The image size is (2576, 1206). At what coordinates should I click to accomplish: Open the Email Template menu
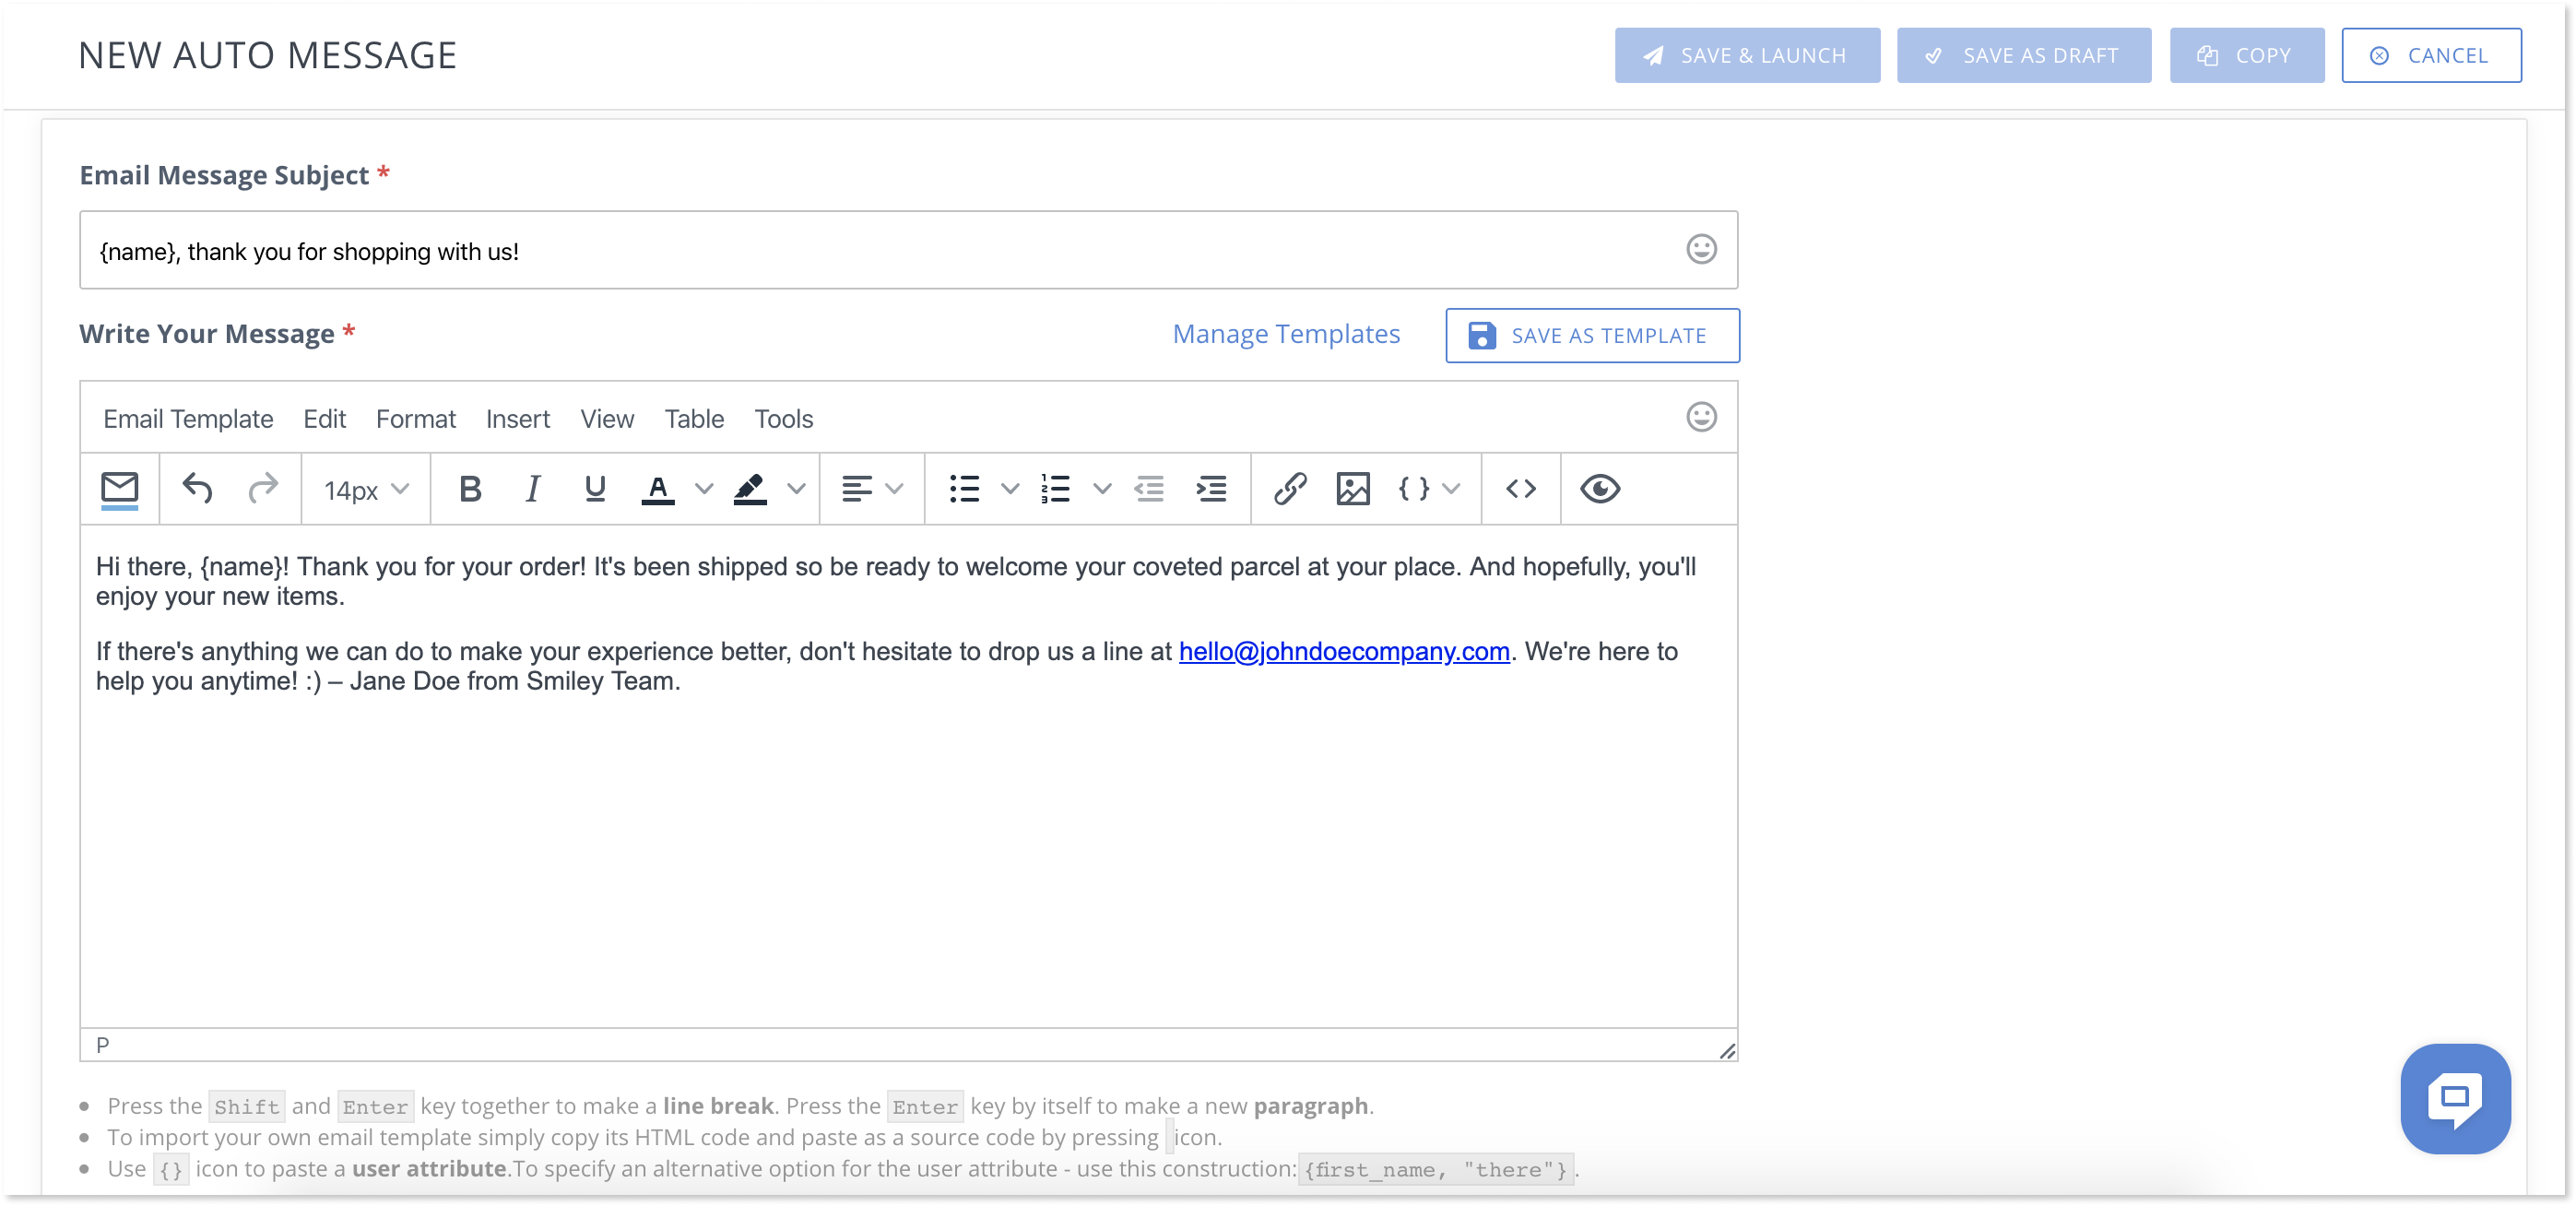tap(189, 419)
